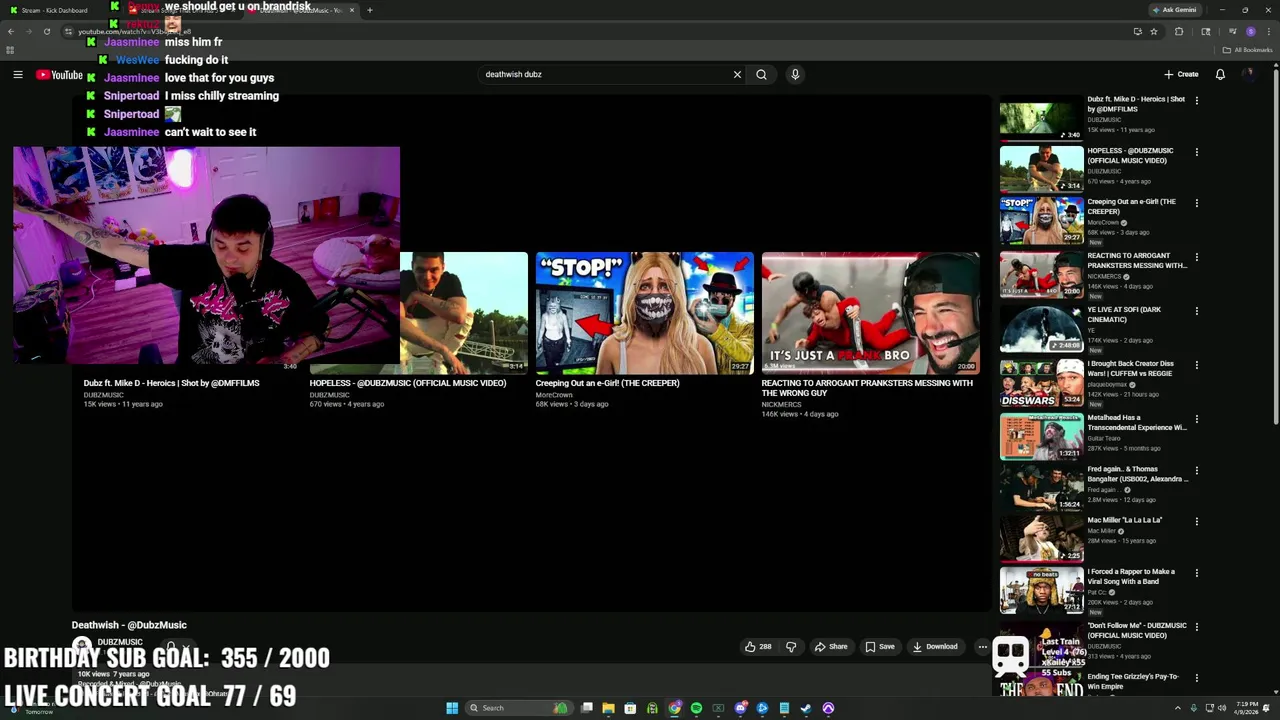This screenshot has height=720, width=1280.
Task: Open options for Mac Miller sidebar video
Action: point(1196,521)
